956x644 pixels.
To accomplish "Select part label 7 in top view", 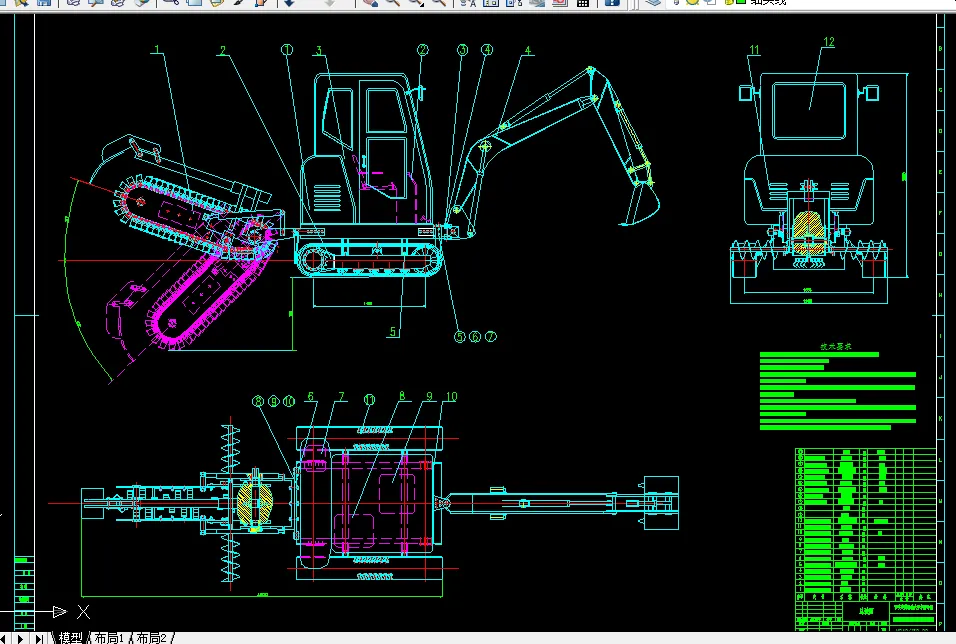I will [x=341, y=397].
